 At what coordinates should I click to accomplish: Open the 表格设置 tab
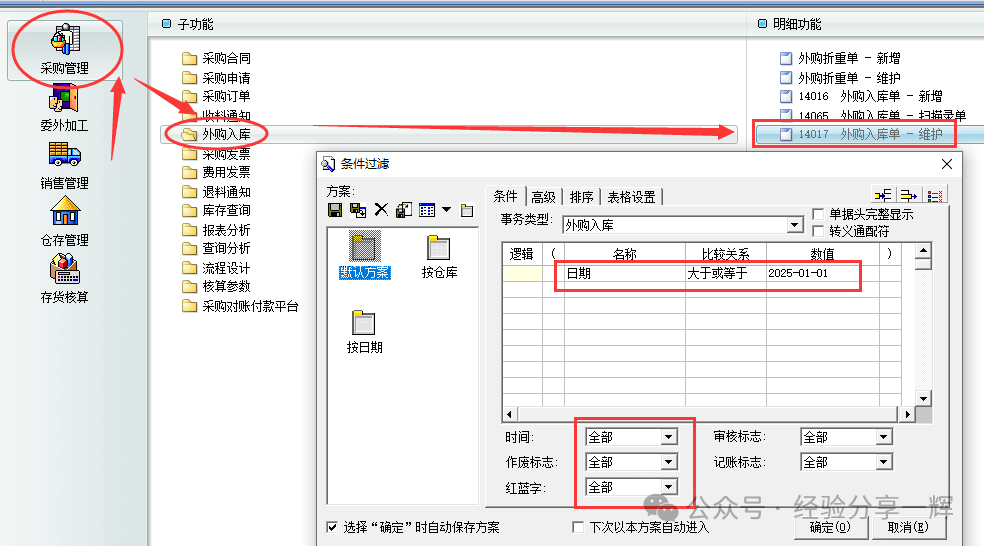[x=631, y=197]
